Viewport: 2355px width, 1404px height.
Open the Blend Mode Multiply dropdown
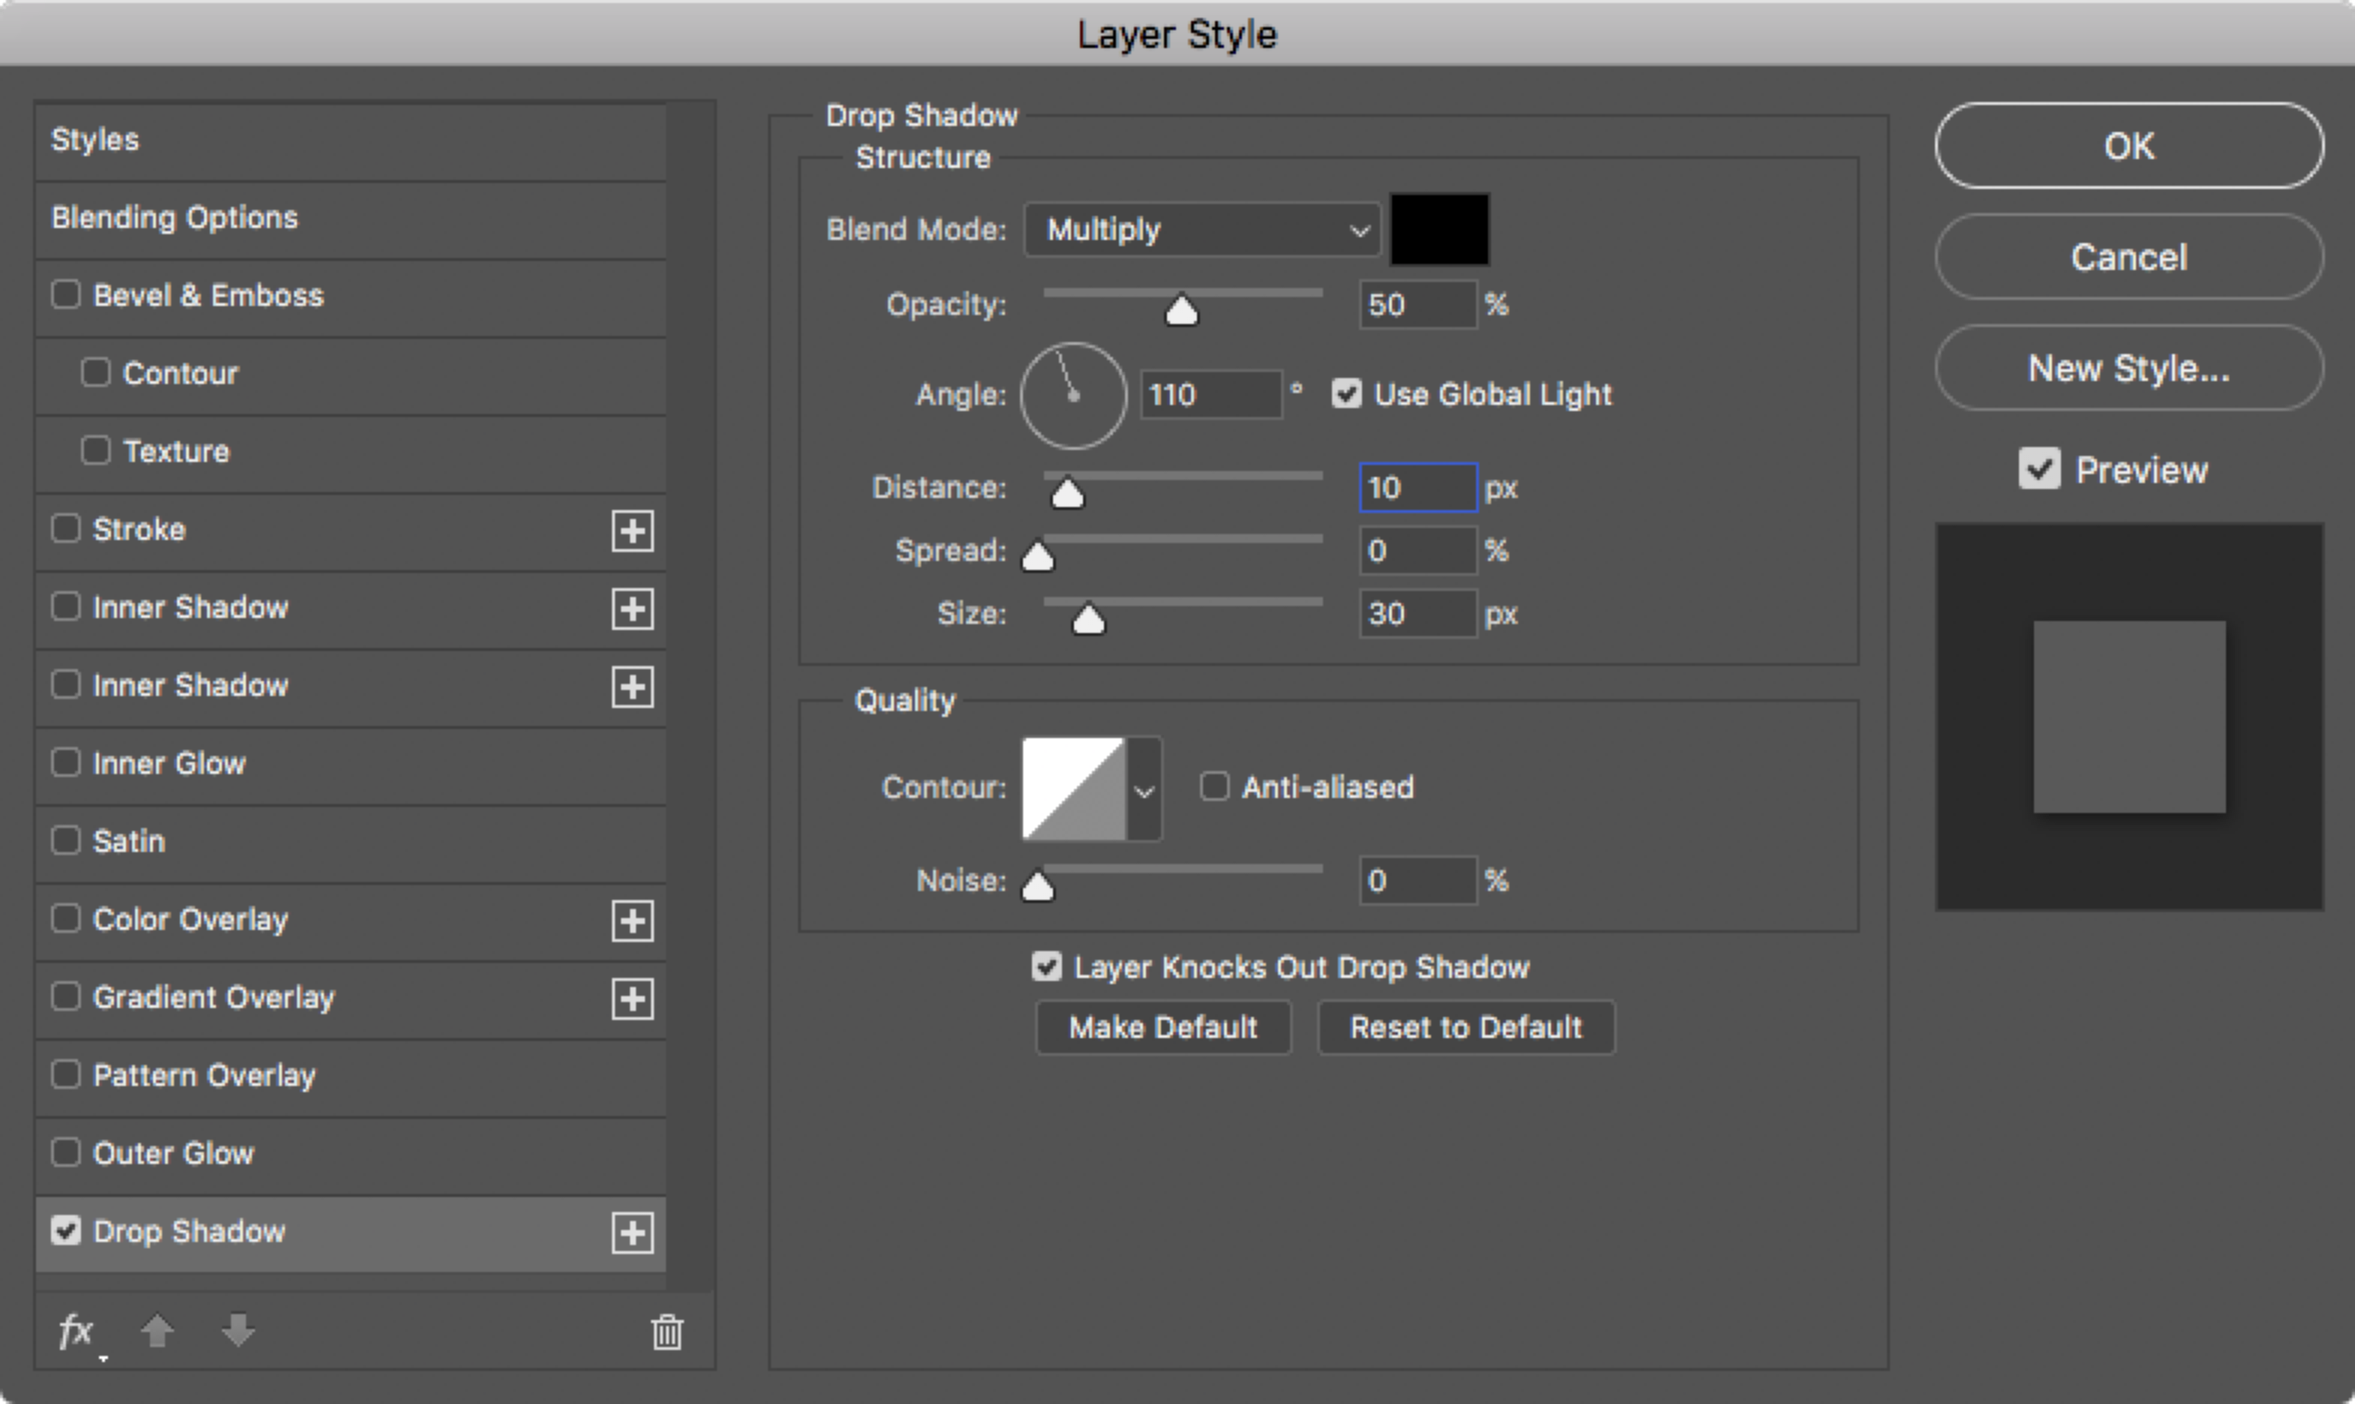click(1203, 230)
